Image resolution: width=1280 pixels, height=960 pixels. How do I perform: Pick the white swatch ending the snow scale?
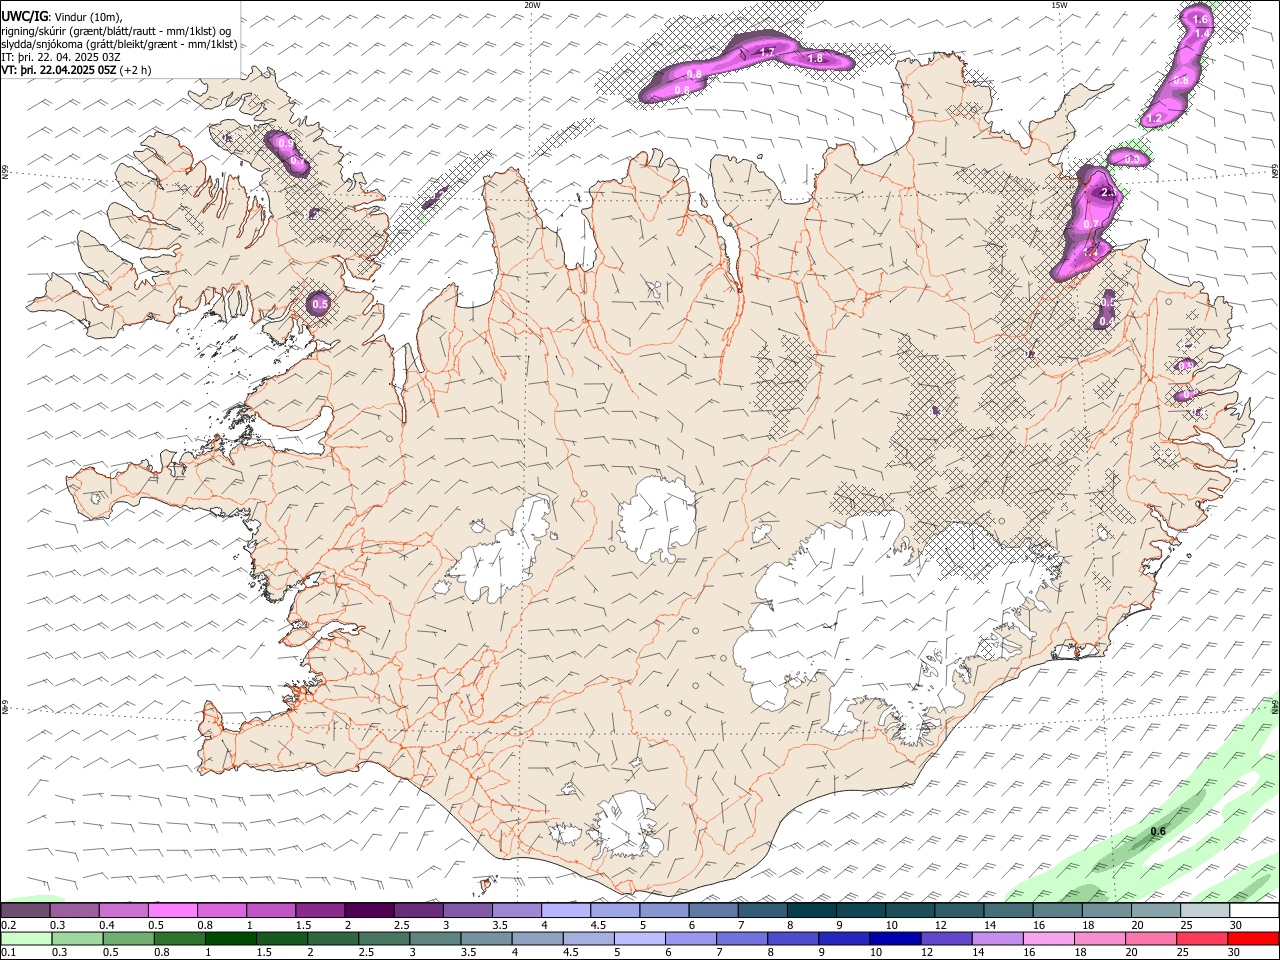[1253, 911]
